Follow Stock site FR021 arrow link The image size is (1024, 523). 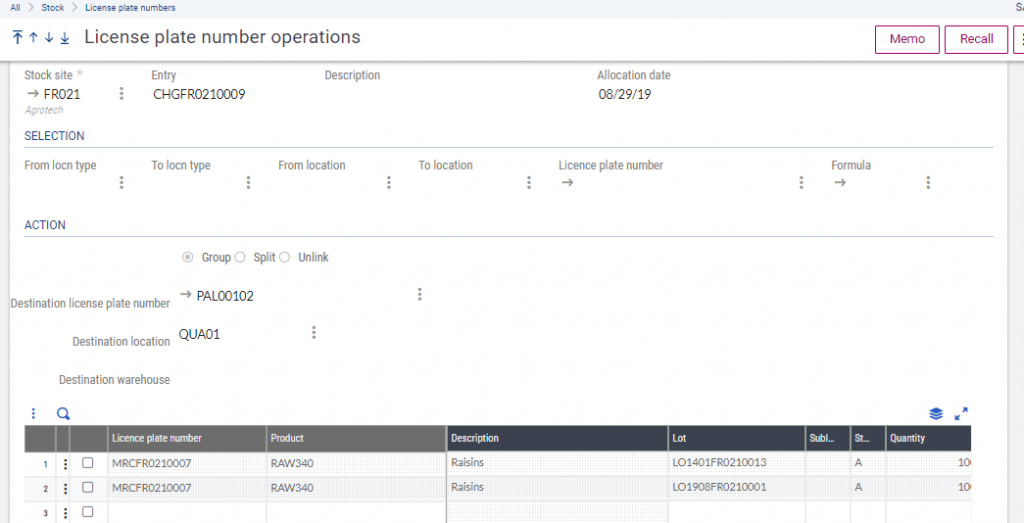tap(33, 94)
